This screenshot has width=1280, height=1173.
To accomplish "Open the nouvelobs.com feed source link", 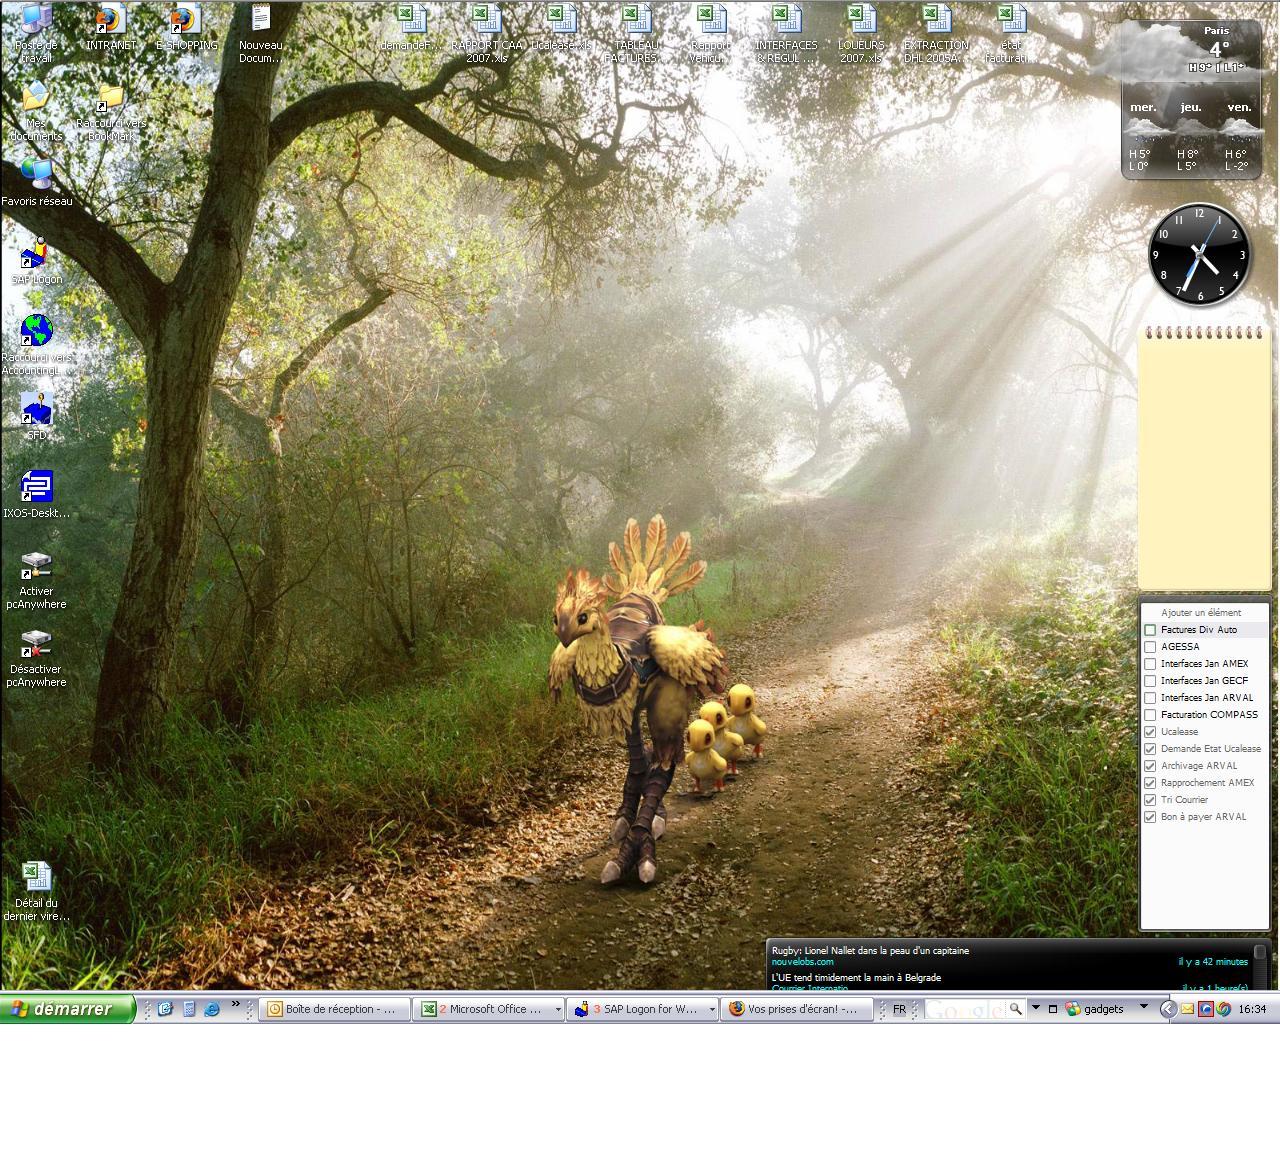I will pyautogui.click(x=802, y=962).
